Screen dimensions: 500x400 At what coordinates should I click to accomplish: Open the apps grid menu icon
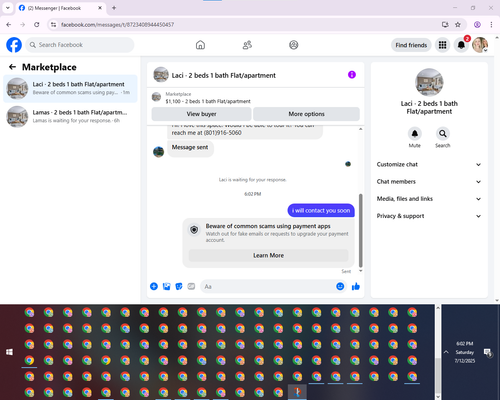pos(442,45)
